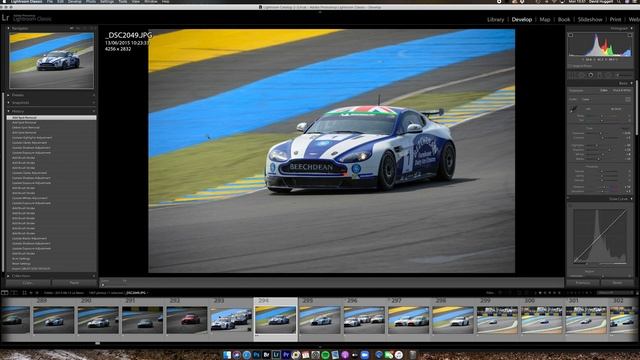The width and height of the screenshot is (640, 360).
Task: Open the Trash in the Dock
Action: click(x=413, y=355)
